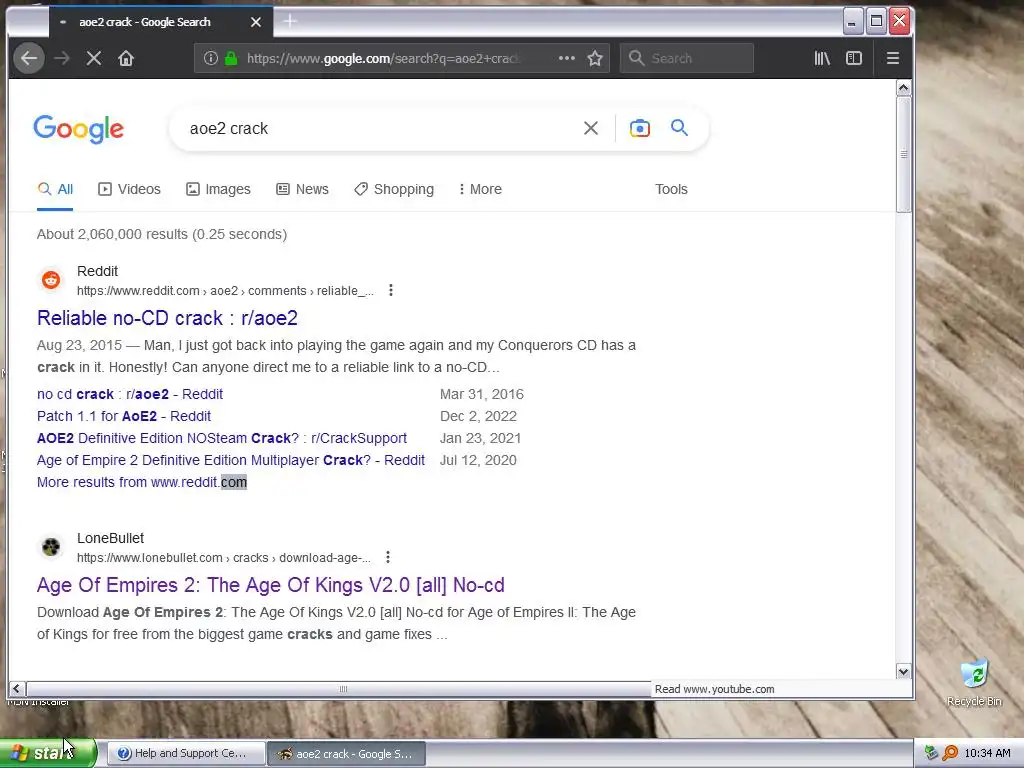Close the aoe2 crack Google Search tab
1024x768 pixels.
[x=256, y=22]
